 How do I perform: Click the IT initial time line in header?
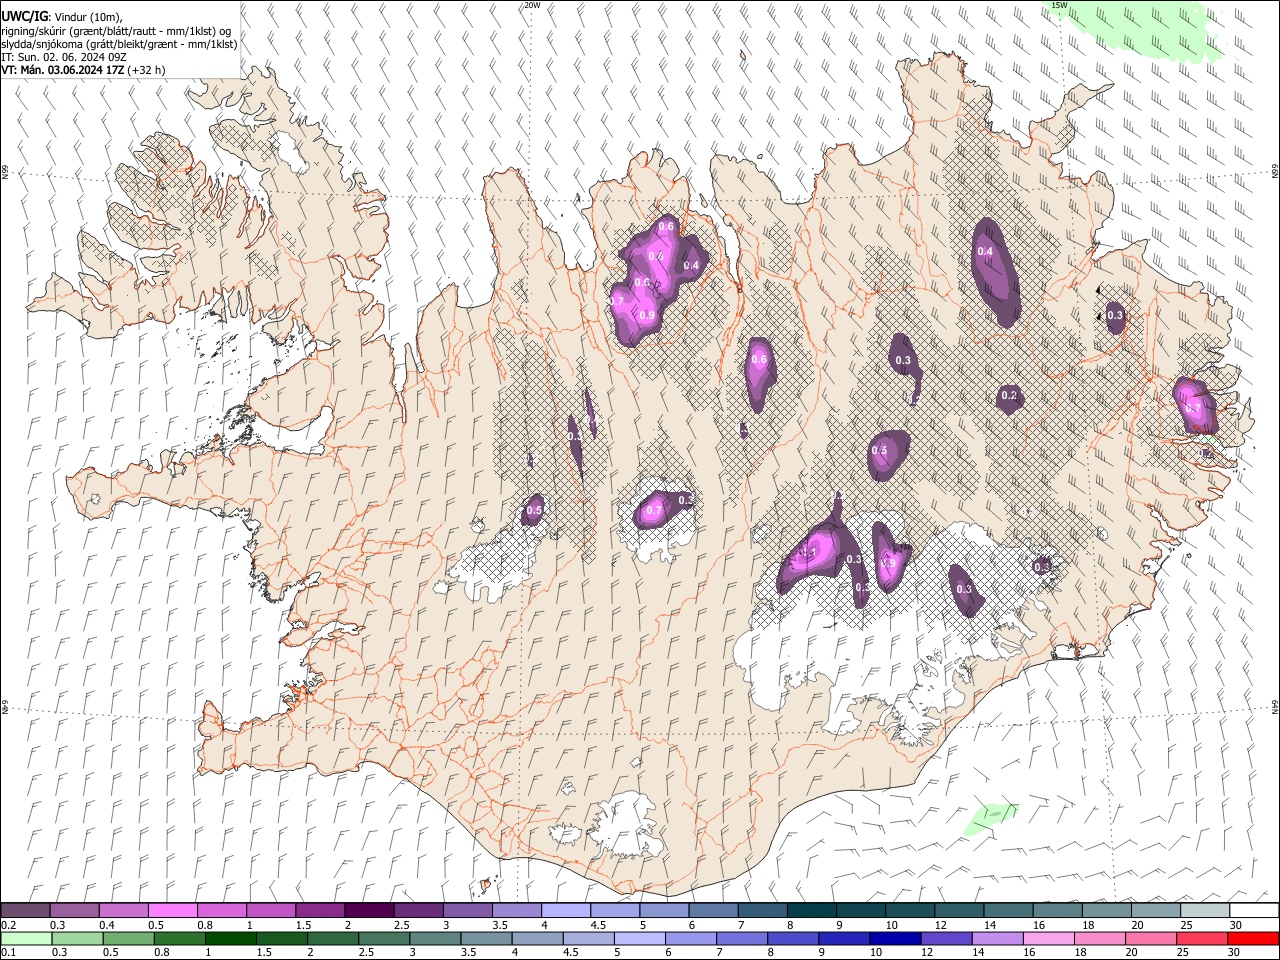coord(64,57)
